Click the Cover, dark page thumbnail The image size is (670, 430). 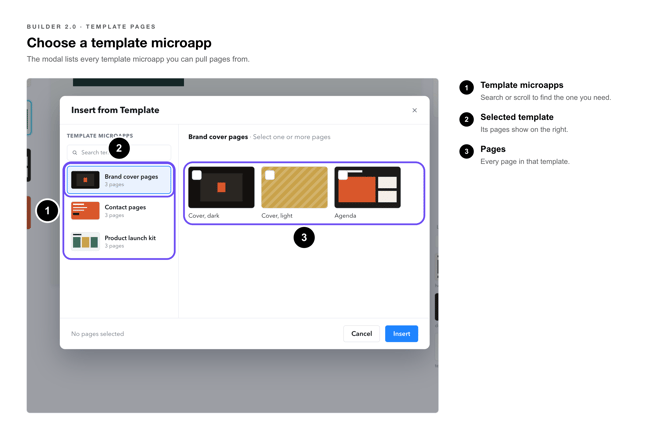click(221, 187)
